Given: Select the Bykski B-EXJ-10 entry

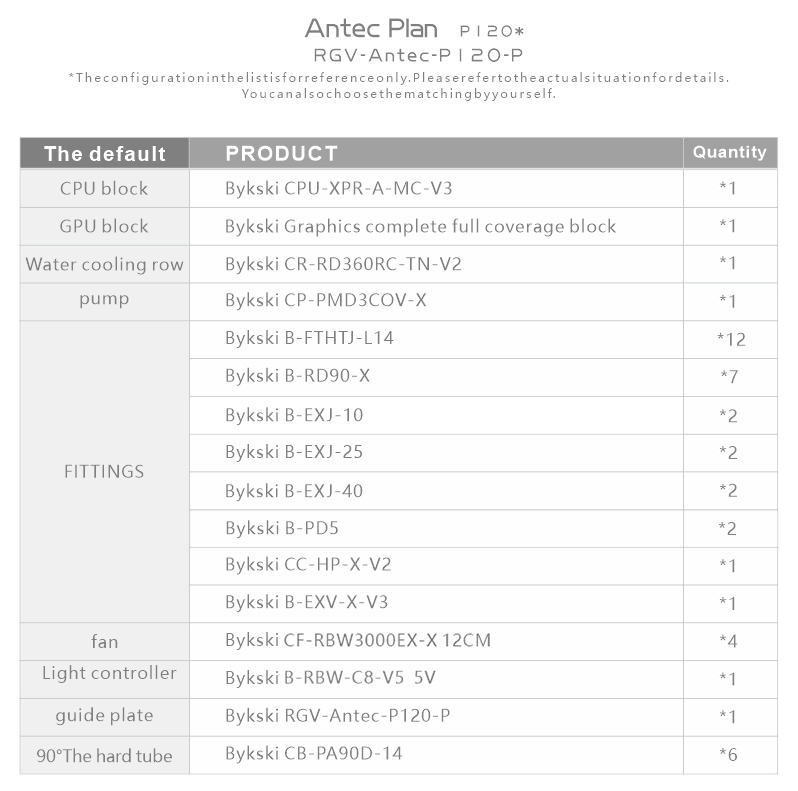Looking at the screenshot, I should tap(294, 415).
